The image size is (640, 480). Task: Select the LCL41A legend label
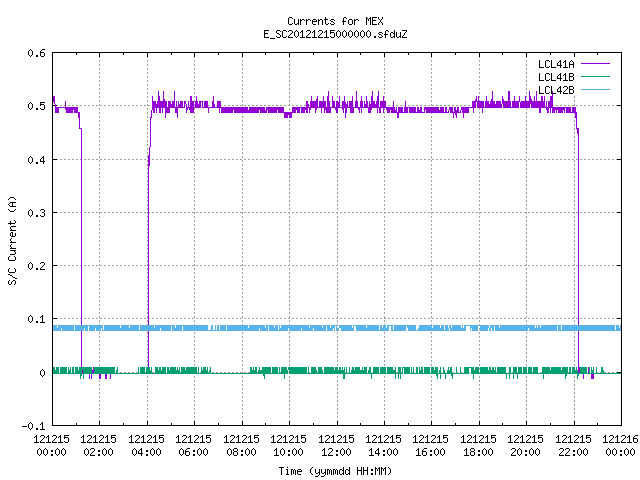pos(556,64)
